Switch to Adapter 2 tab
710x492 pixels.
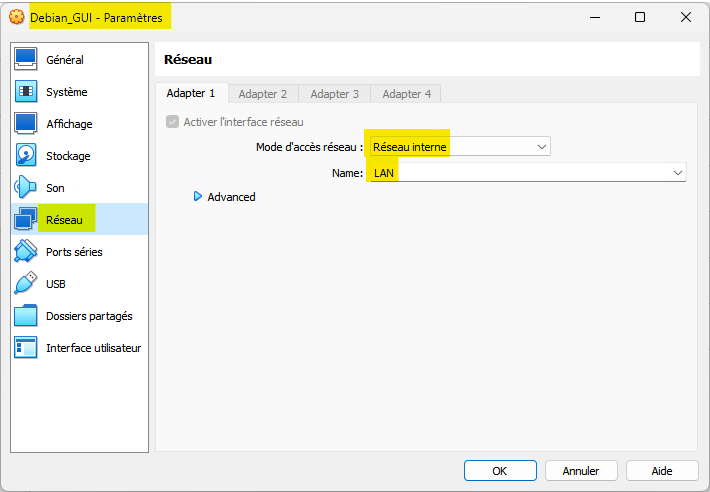tap(263, 94)
